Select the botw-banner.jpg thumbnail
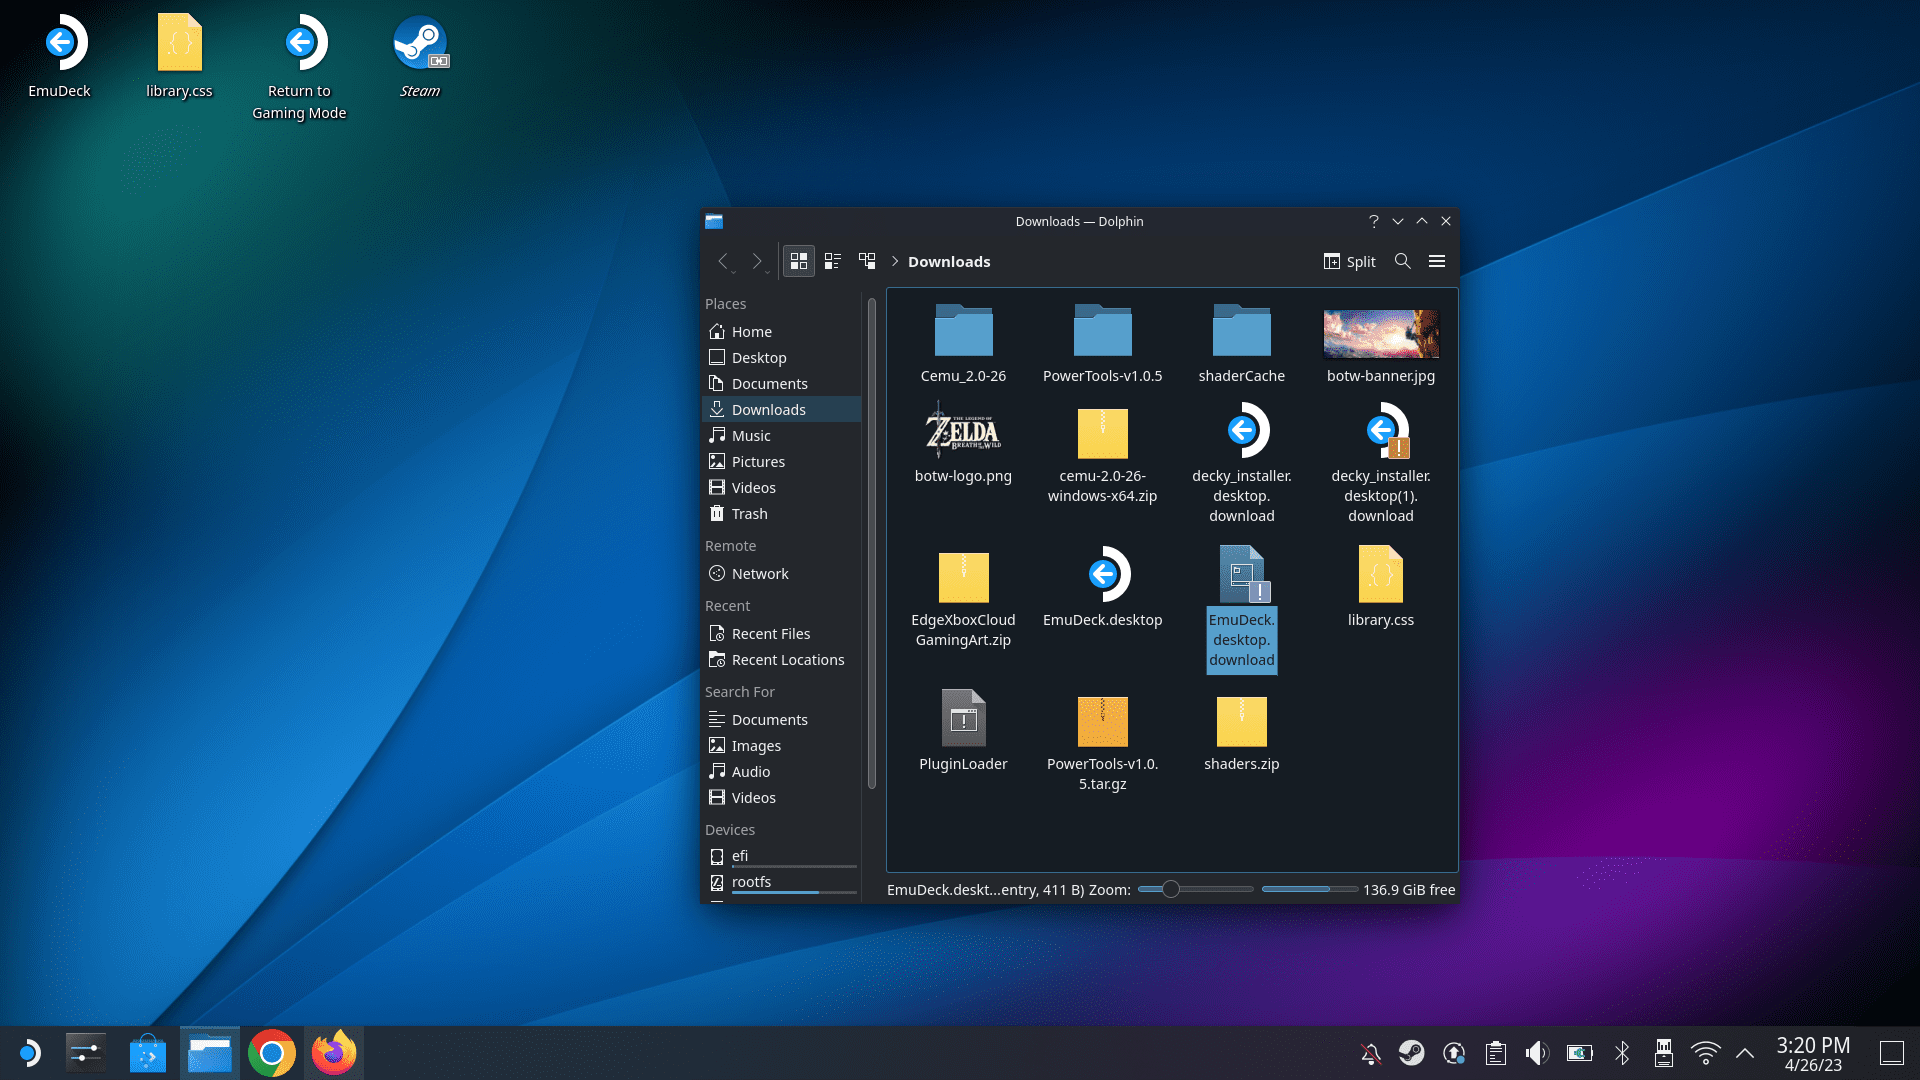 (1381, 333)
